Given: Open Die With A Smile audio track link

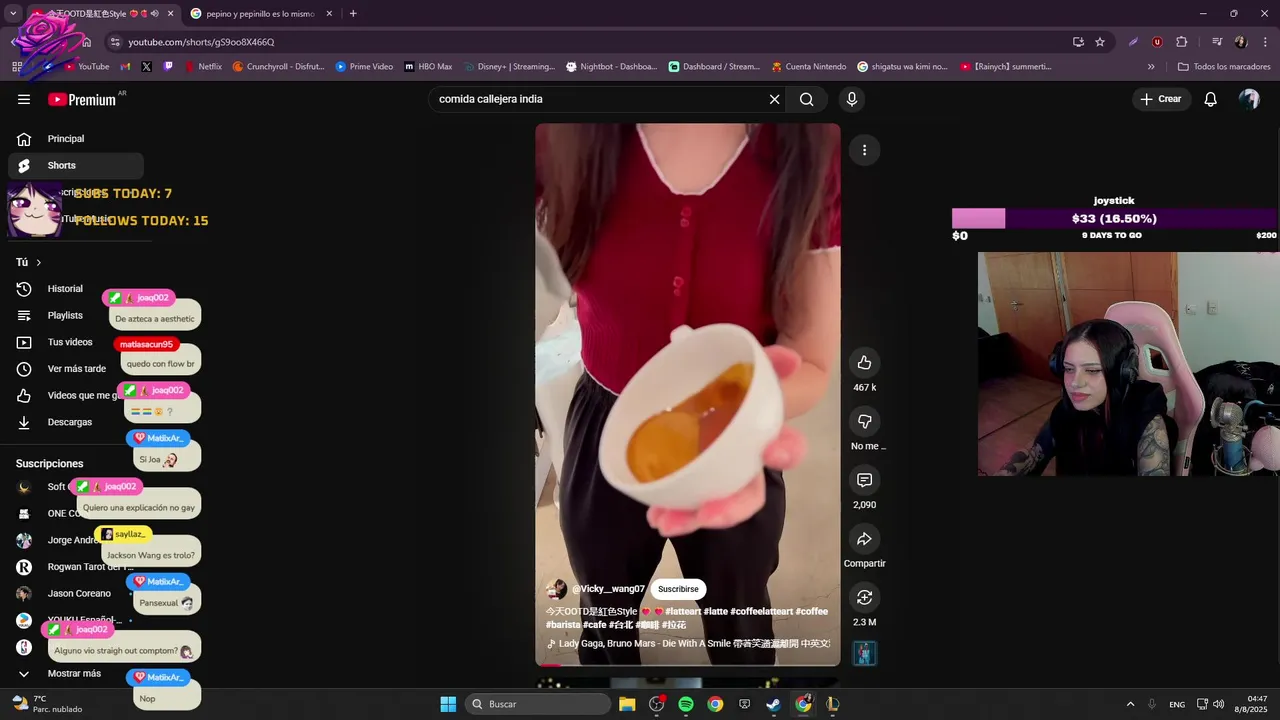Looking at the screenshot, I should tap(688, 643).
